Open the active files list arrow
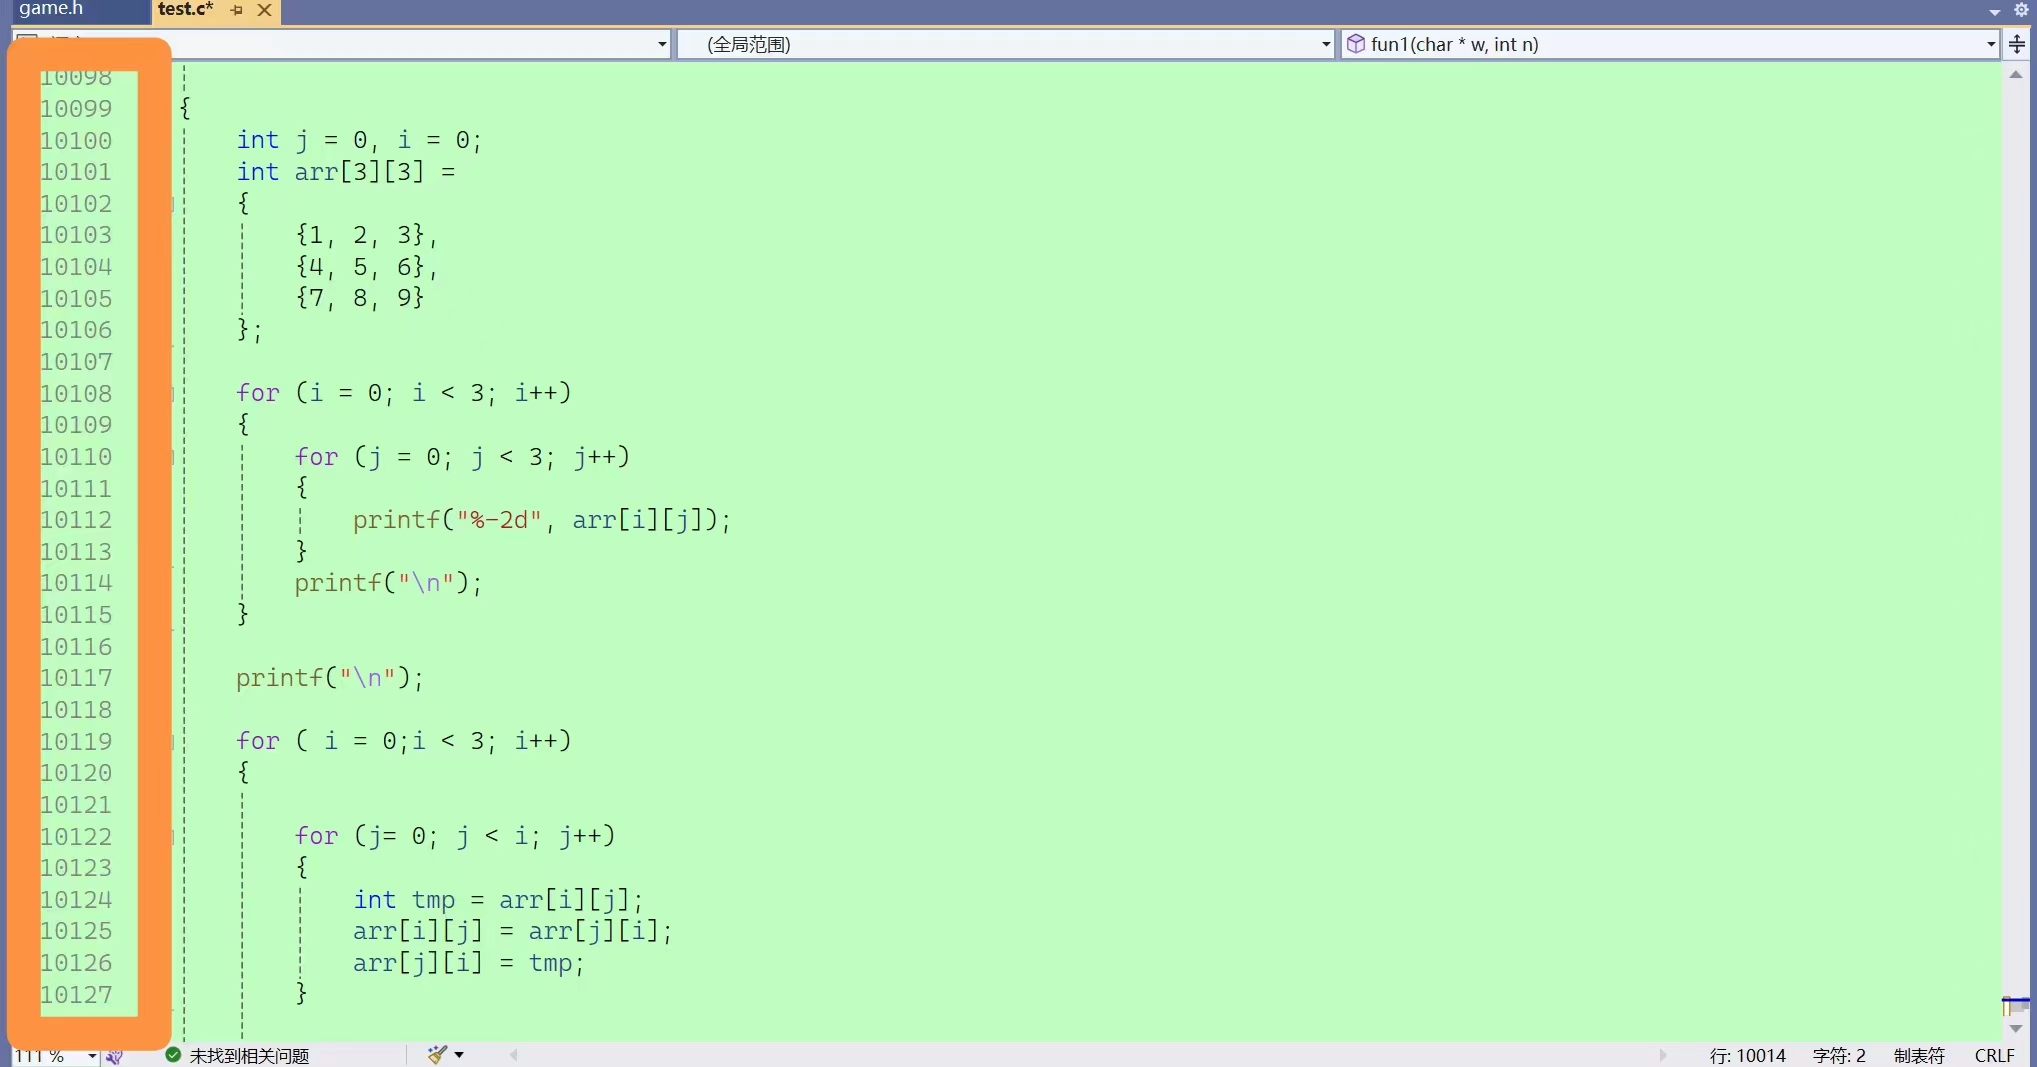The width and height of the screenshot is (2037, 1067). pyautogui.click(x=1994, y=12)
